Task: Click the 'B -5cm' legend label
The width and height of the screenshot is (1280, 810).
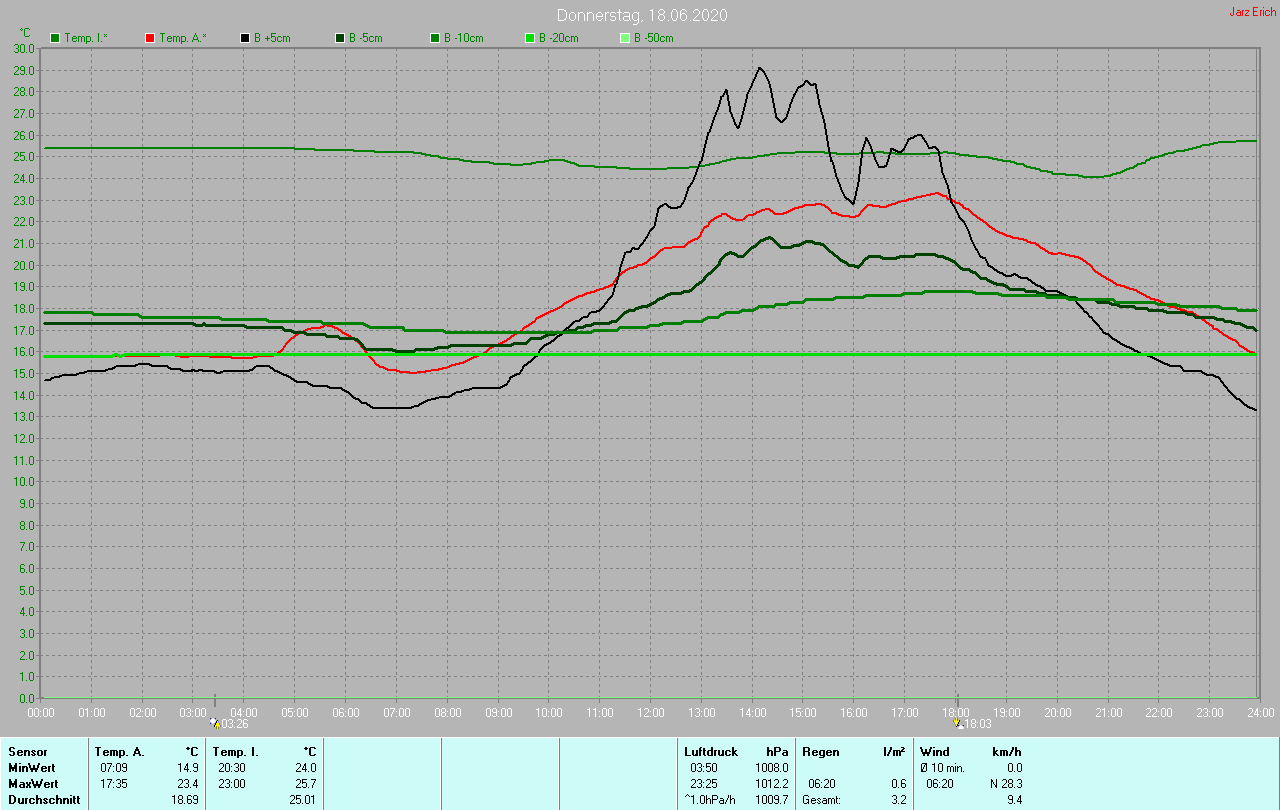Action: tap(366, 38)
